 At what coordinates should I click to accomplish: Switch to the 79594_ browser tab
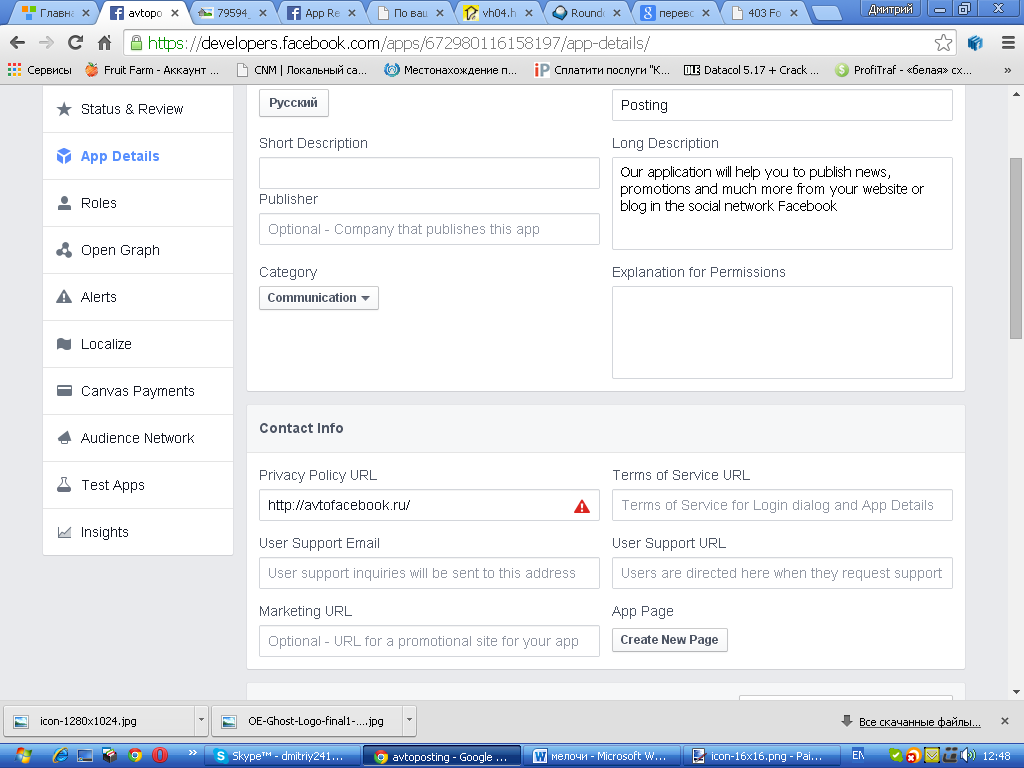click(x=232, y=12)
